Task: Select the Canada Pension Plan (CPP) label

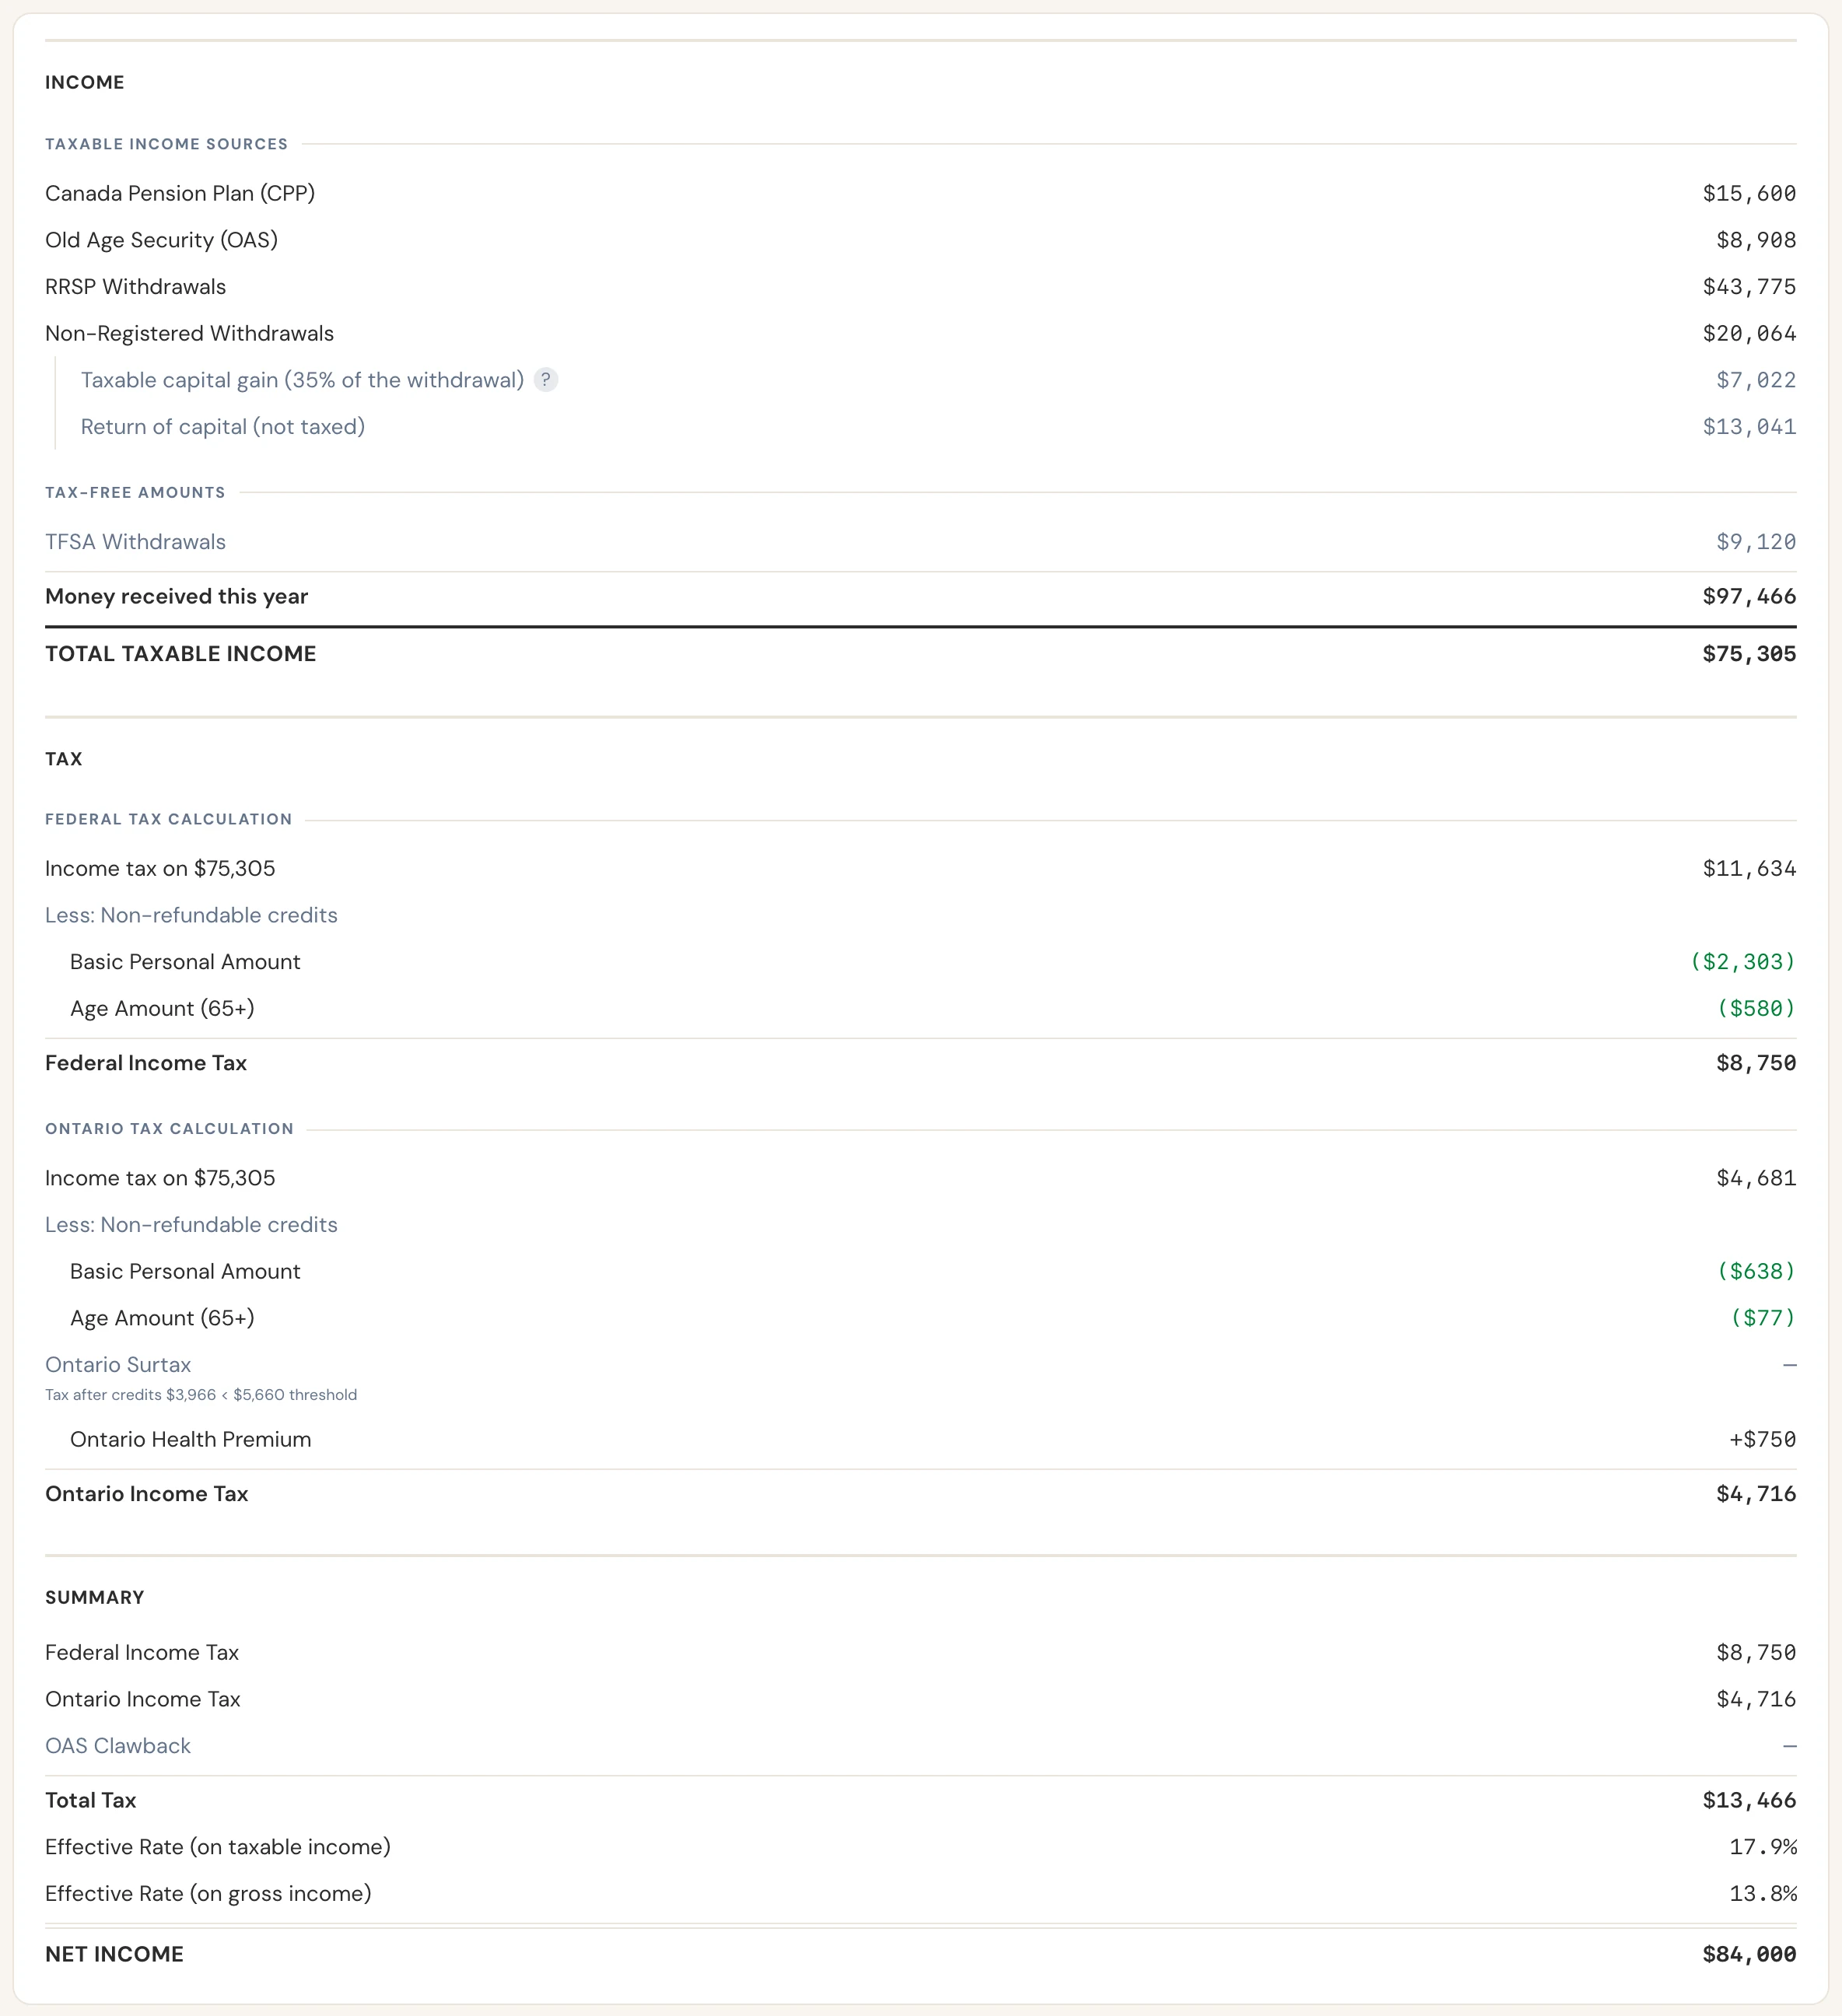Action: [x=180, y=193]
